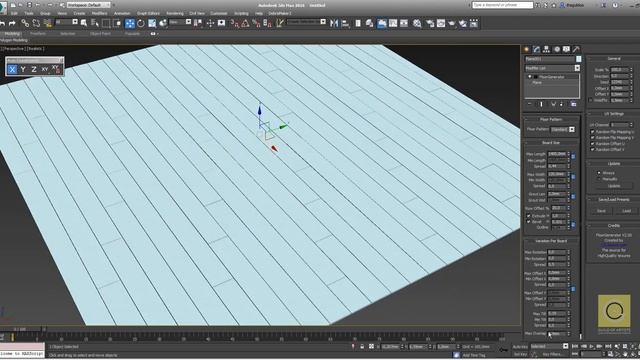Click the object color swatch
The height and width of the screenshot is (360, 640).
(x=578, y=59)
